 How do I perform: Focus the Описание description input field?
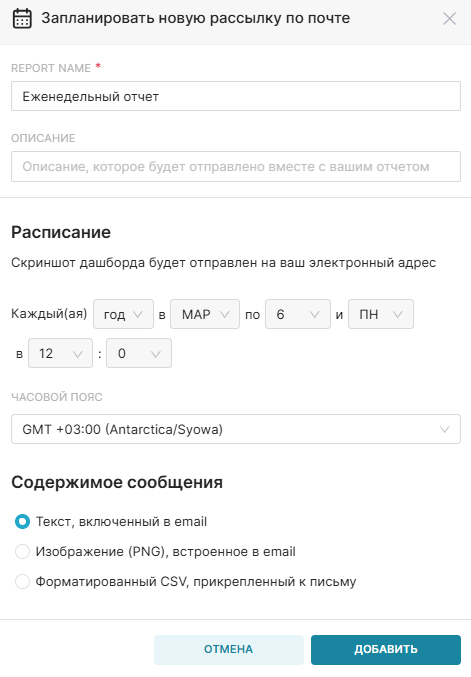236,166
